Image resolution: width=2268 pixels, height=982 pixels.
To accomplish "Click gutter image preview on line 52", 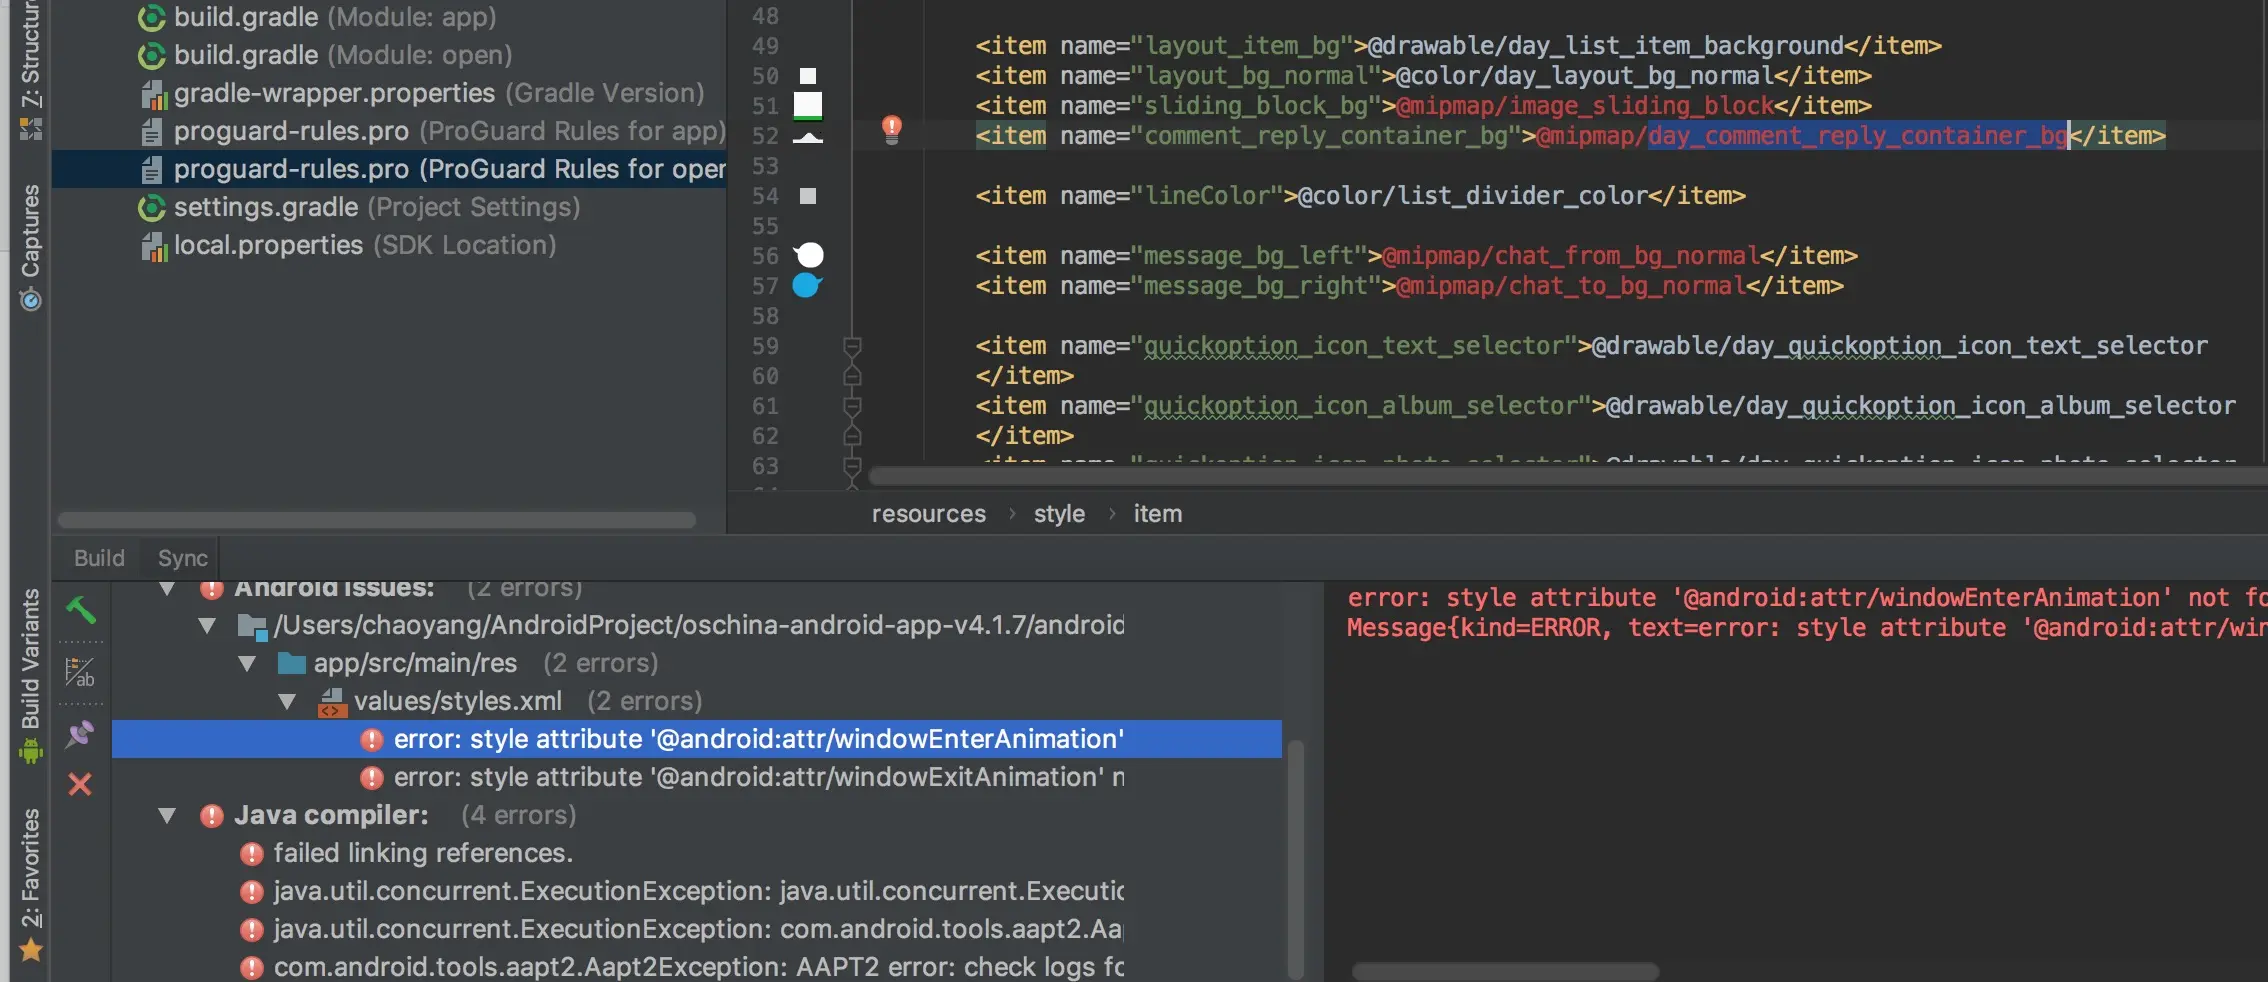I will [808, 137].
